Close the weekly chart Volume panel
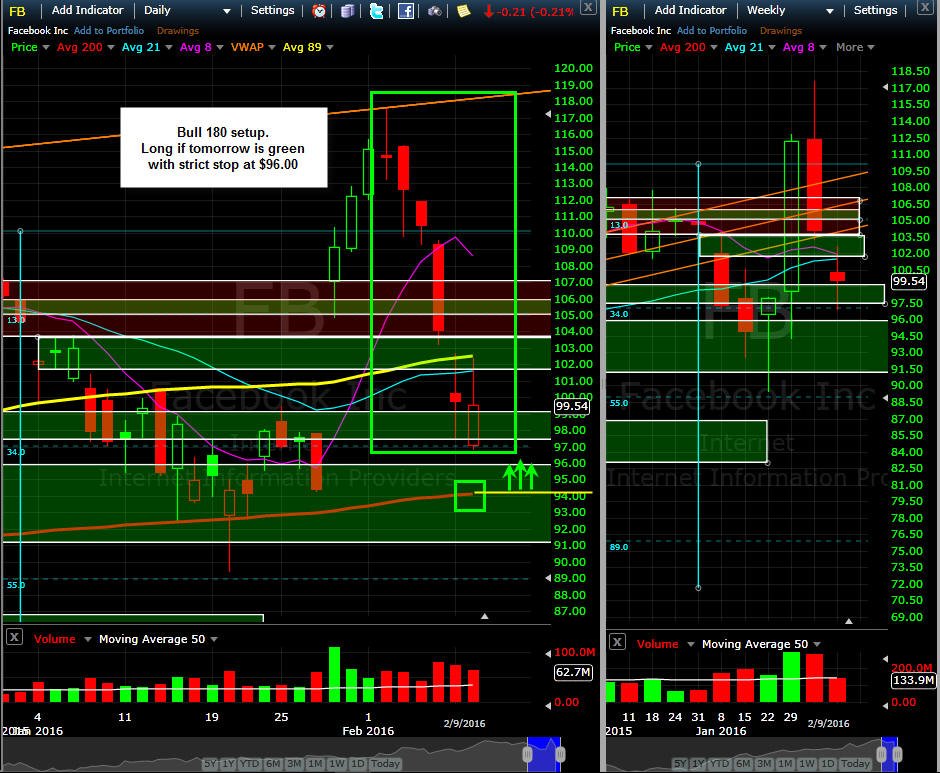This screenshot has height=773, width=940. click(x=617, y=642)
